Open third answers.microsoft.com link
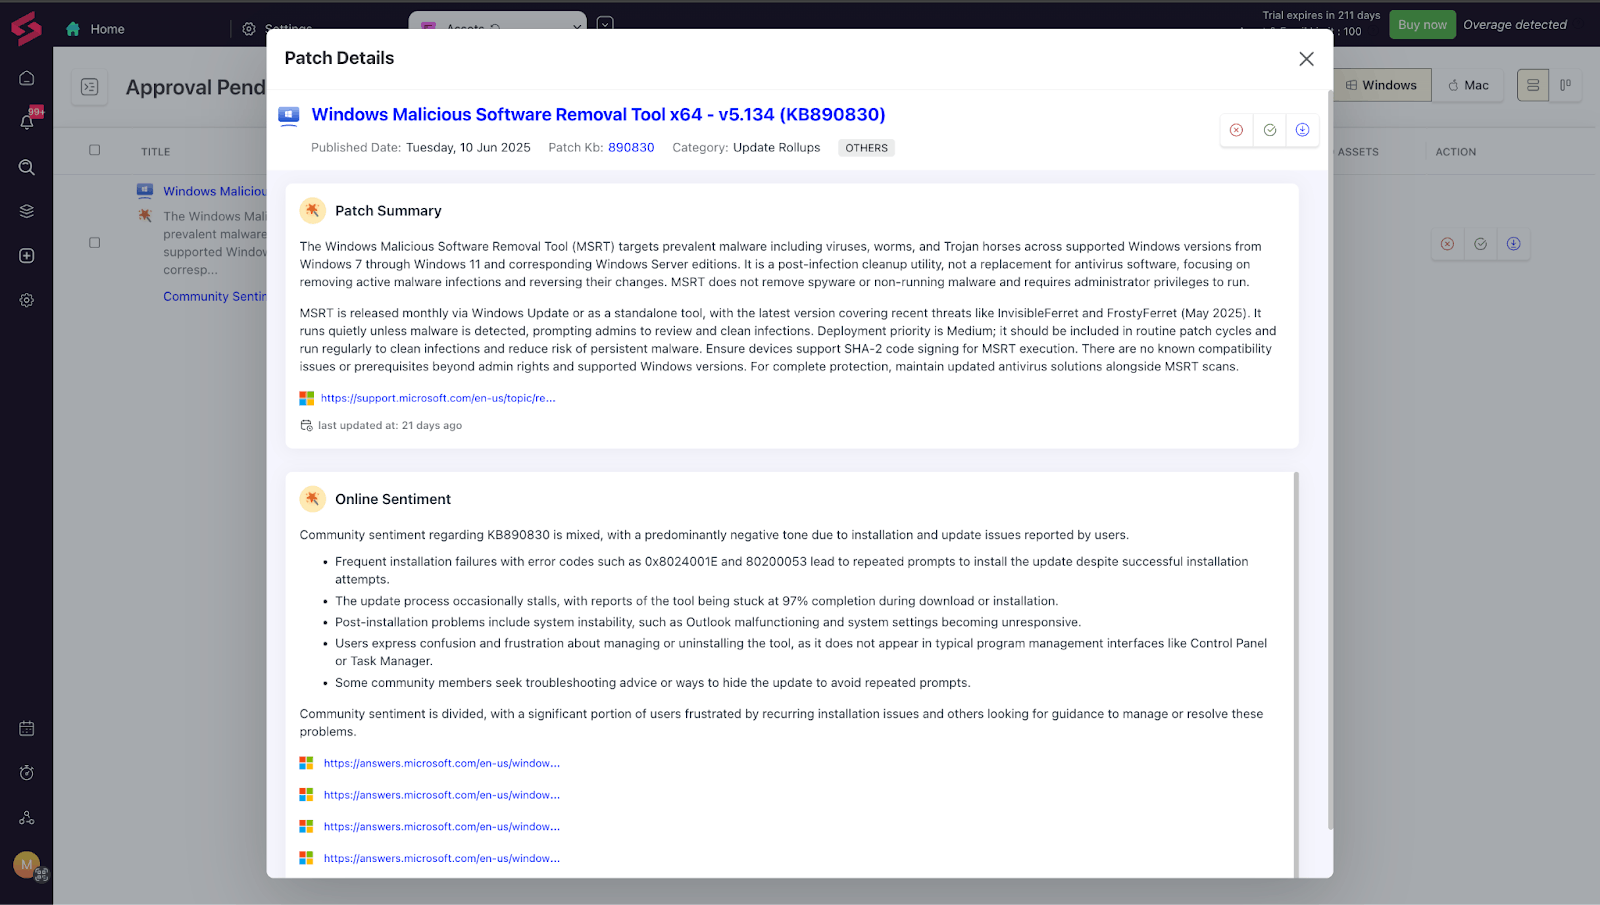 pos(442,827)
